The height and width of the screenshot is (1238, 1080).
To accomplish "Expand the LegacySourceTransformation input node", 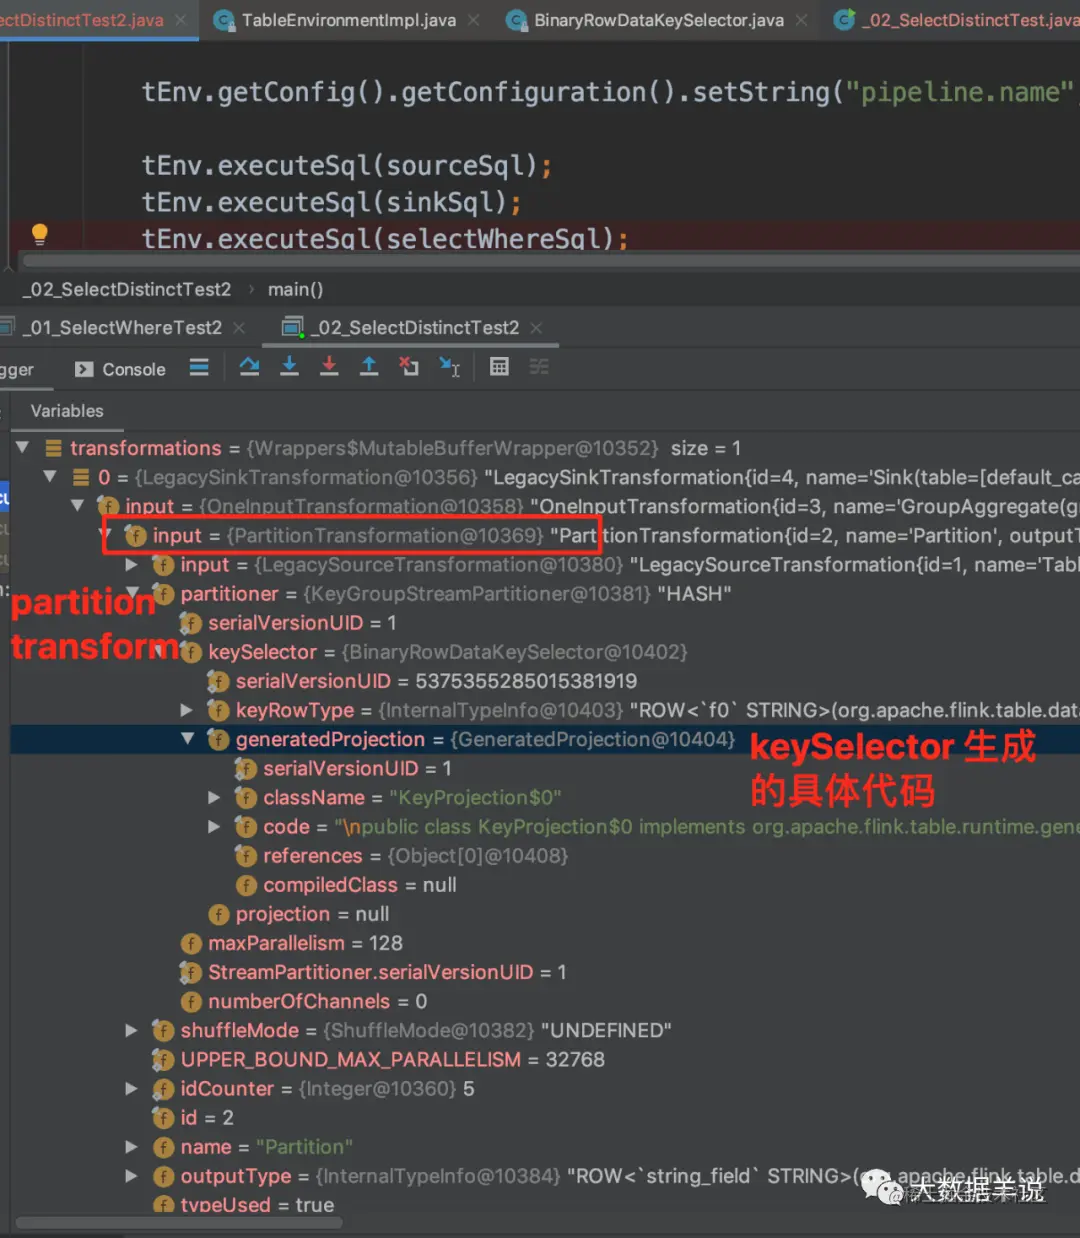I will [x=131, y=564].
